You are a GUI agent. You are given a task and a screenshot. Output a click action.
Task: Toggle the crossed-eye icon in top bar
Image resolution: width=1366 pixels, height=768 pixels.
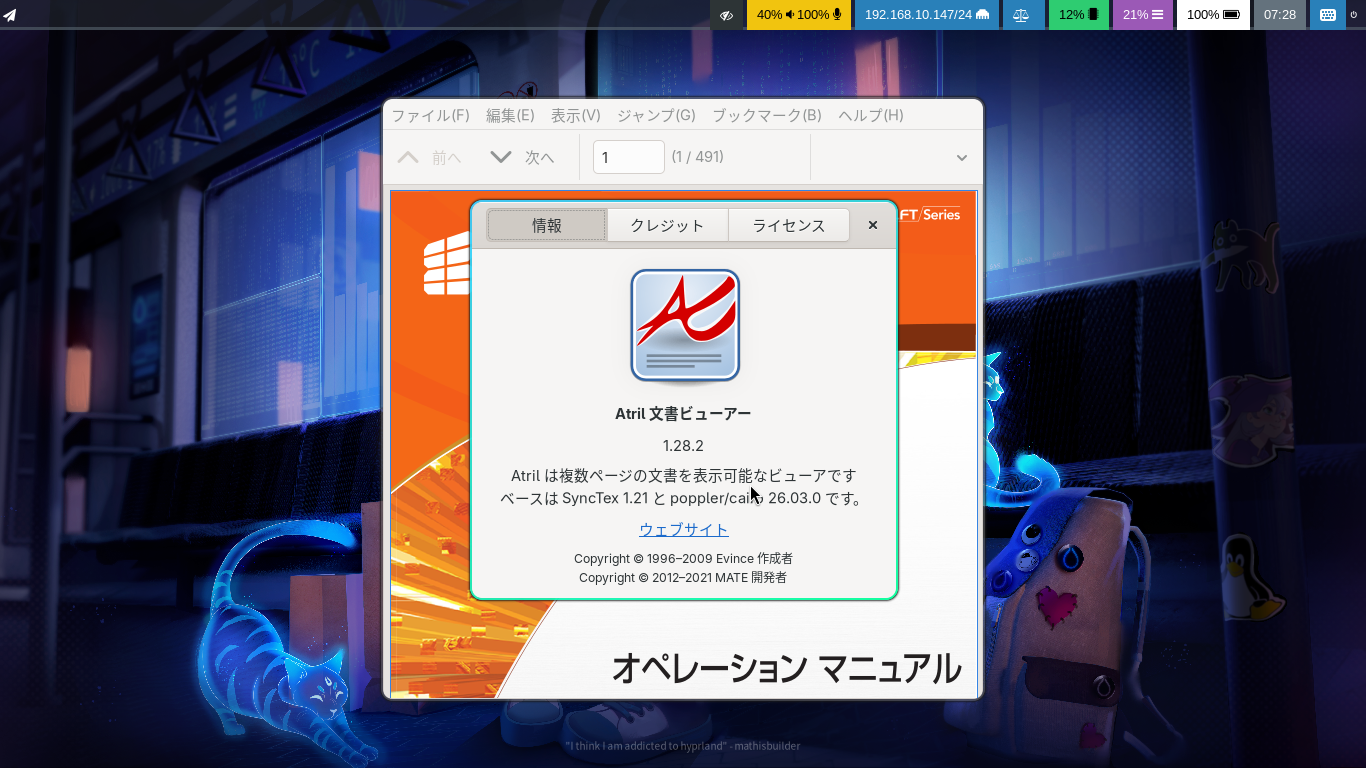(727, 15)
